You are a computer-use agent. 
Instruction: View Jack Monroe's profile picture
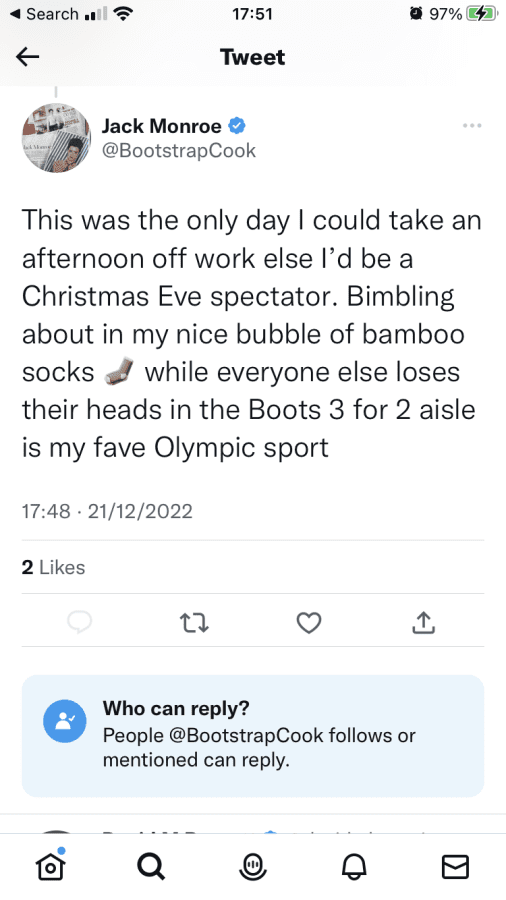[x=56, y=138]
